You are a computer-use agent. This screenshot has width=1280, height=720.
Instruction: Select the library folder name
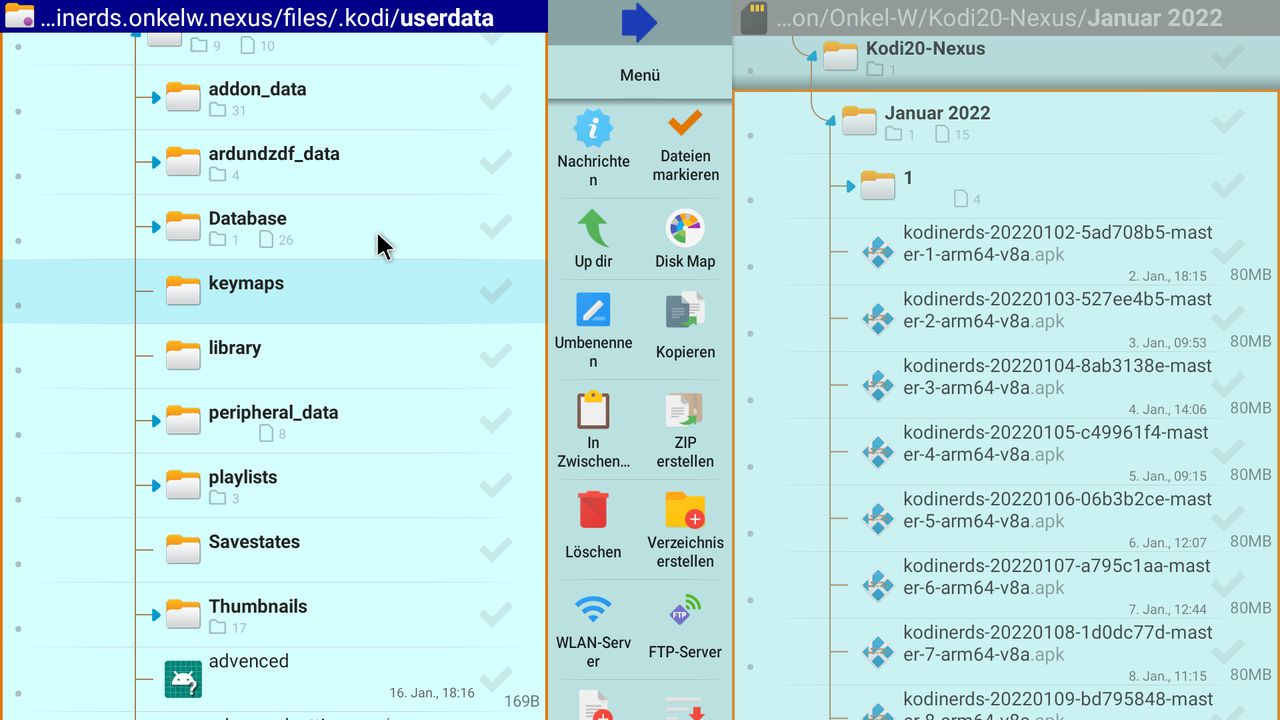point(235,348)
